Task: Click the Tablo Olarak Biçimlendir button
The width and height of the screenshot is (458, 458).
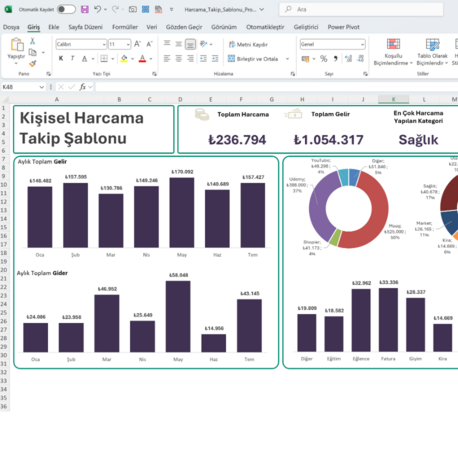Action: point(432,52)
